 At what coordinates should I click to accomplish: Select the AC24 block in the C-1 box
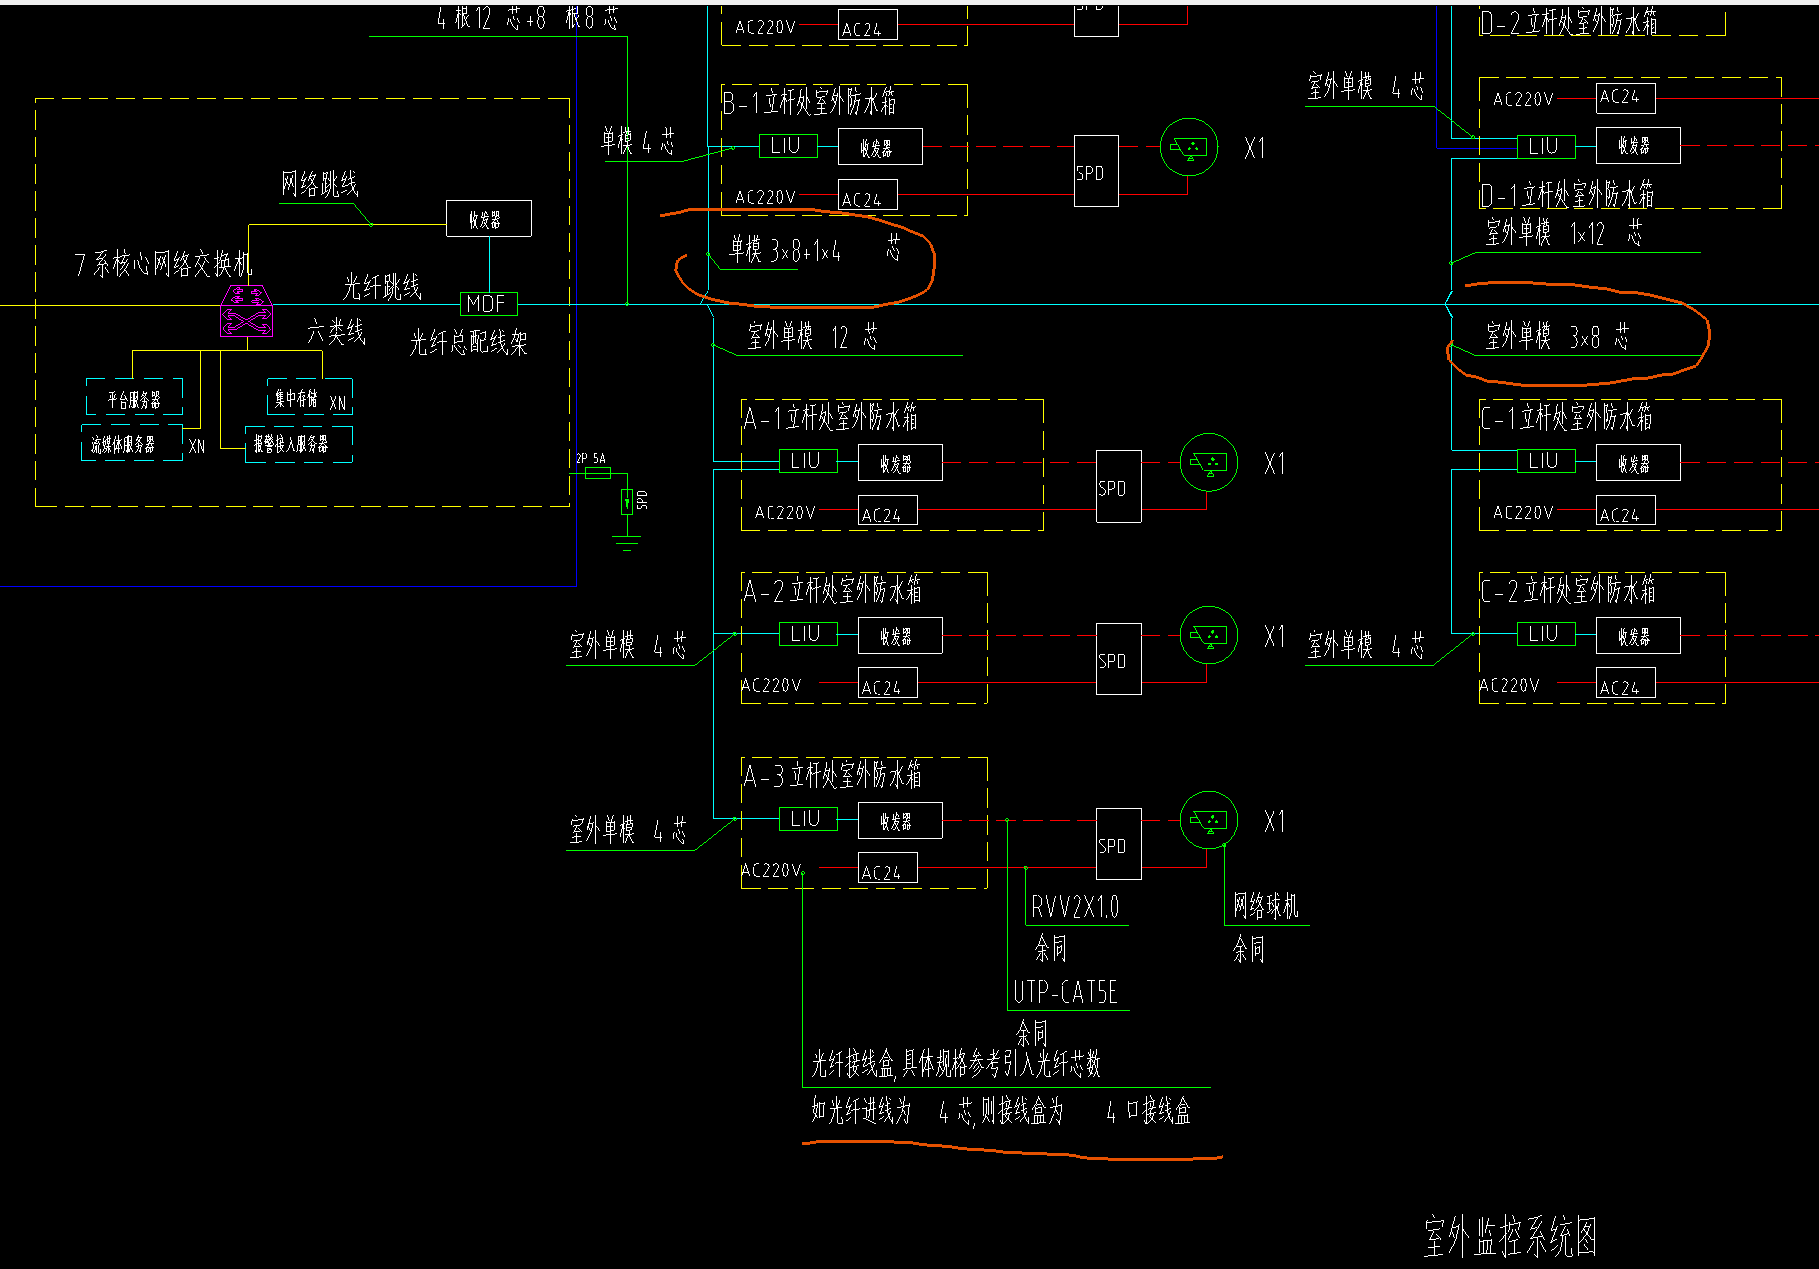pos(1626,510)
